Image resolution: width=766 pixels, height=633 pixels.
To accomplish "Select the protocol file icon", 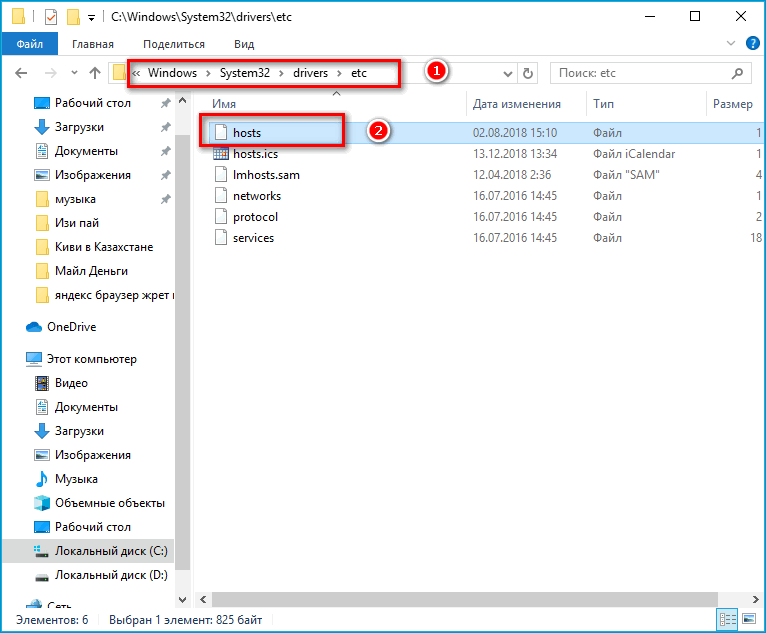I will point(221,216).
